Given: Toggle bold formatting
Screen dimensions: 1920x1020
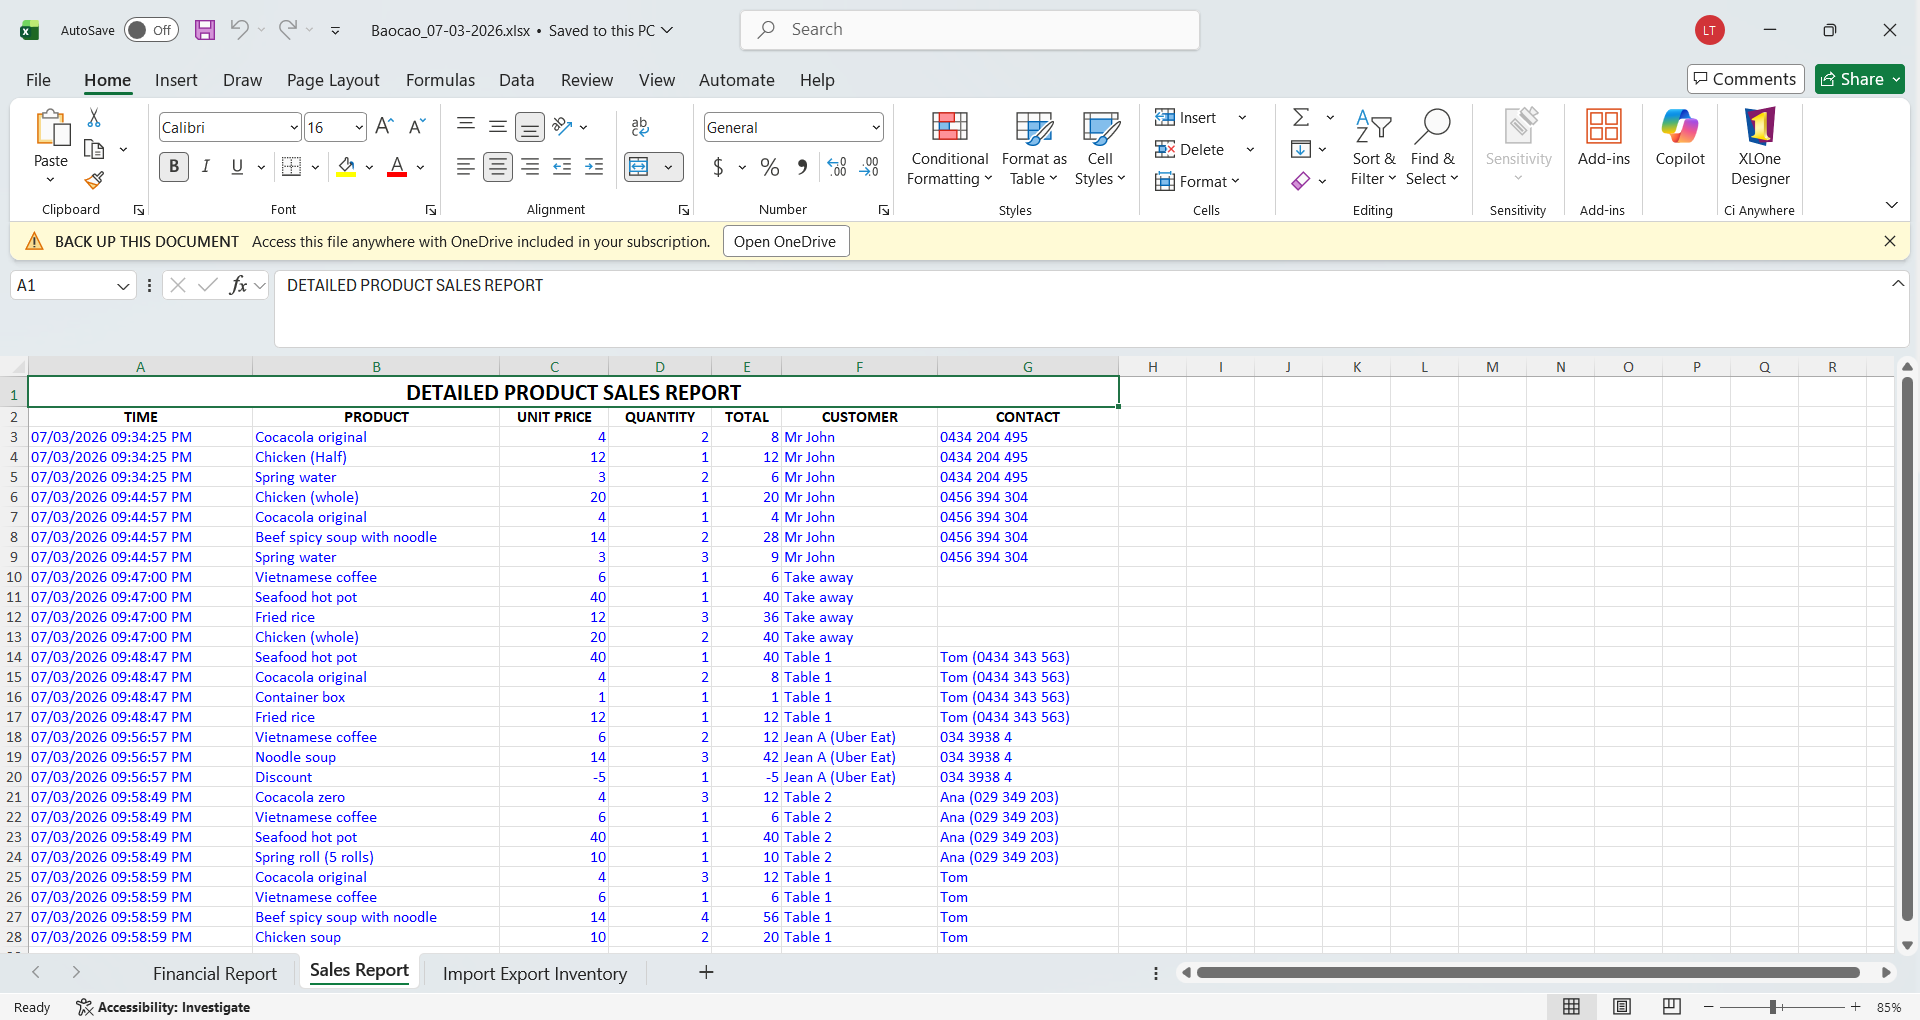Looking at the screenshot, I should 173,166.
